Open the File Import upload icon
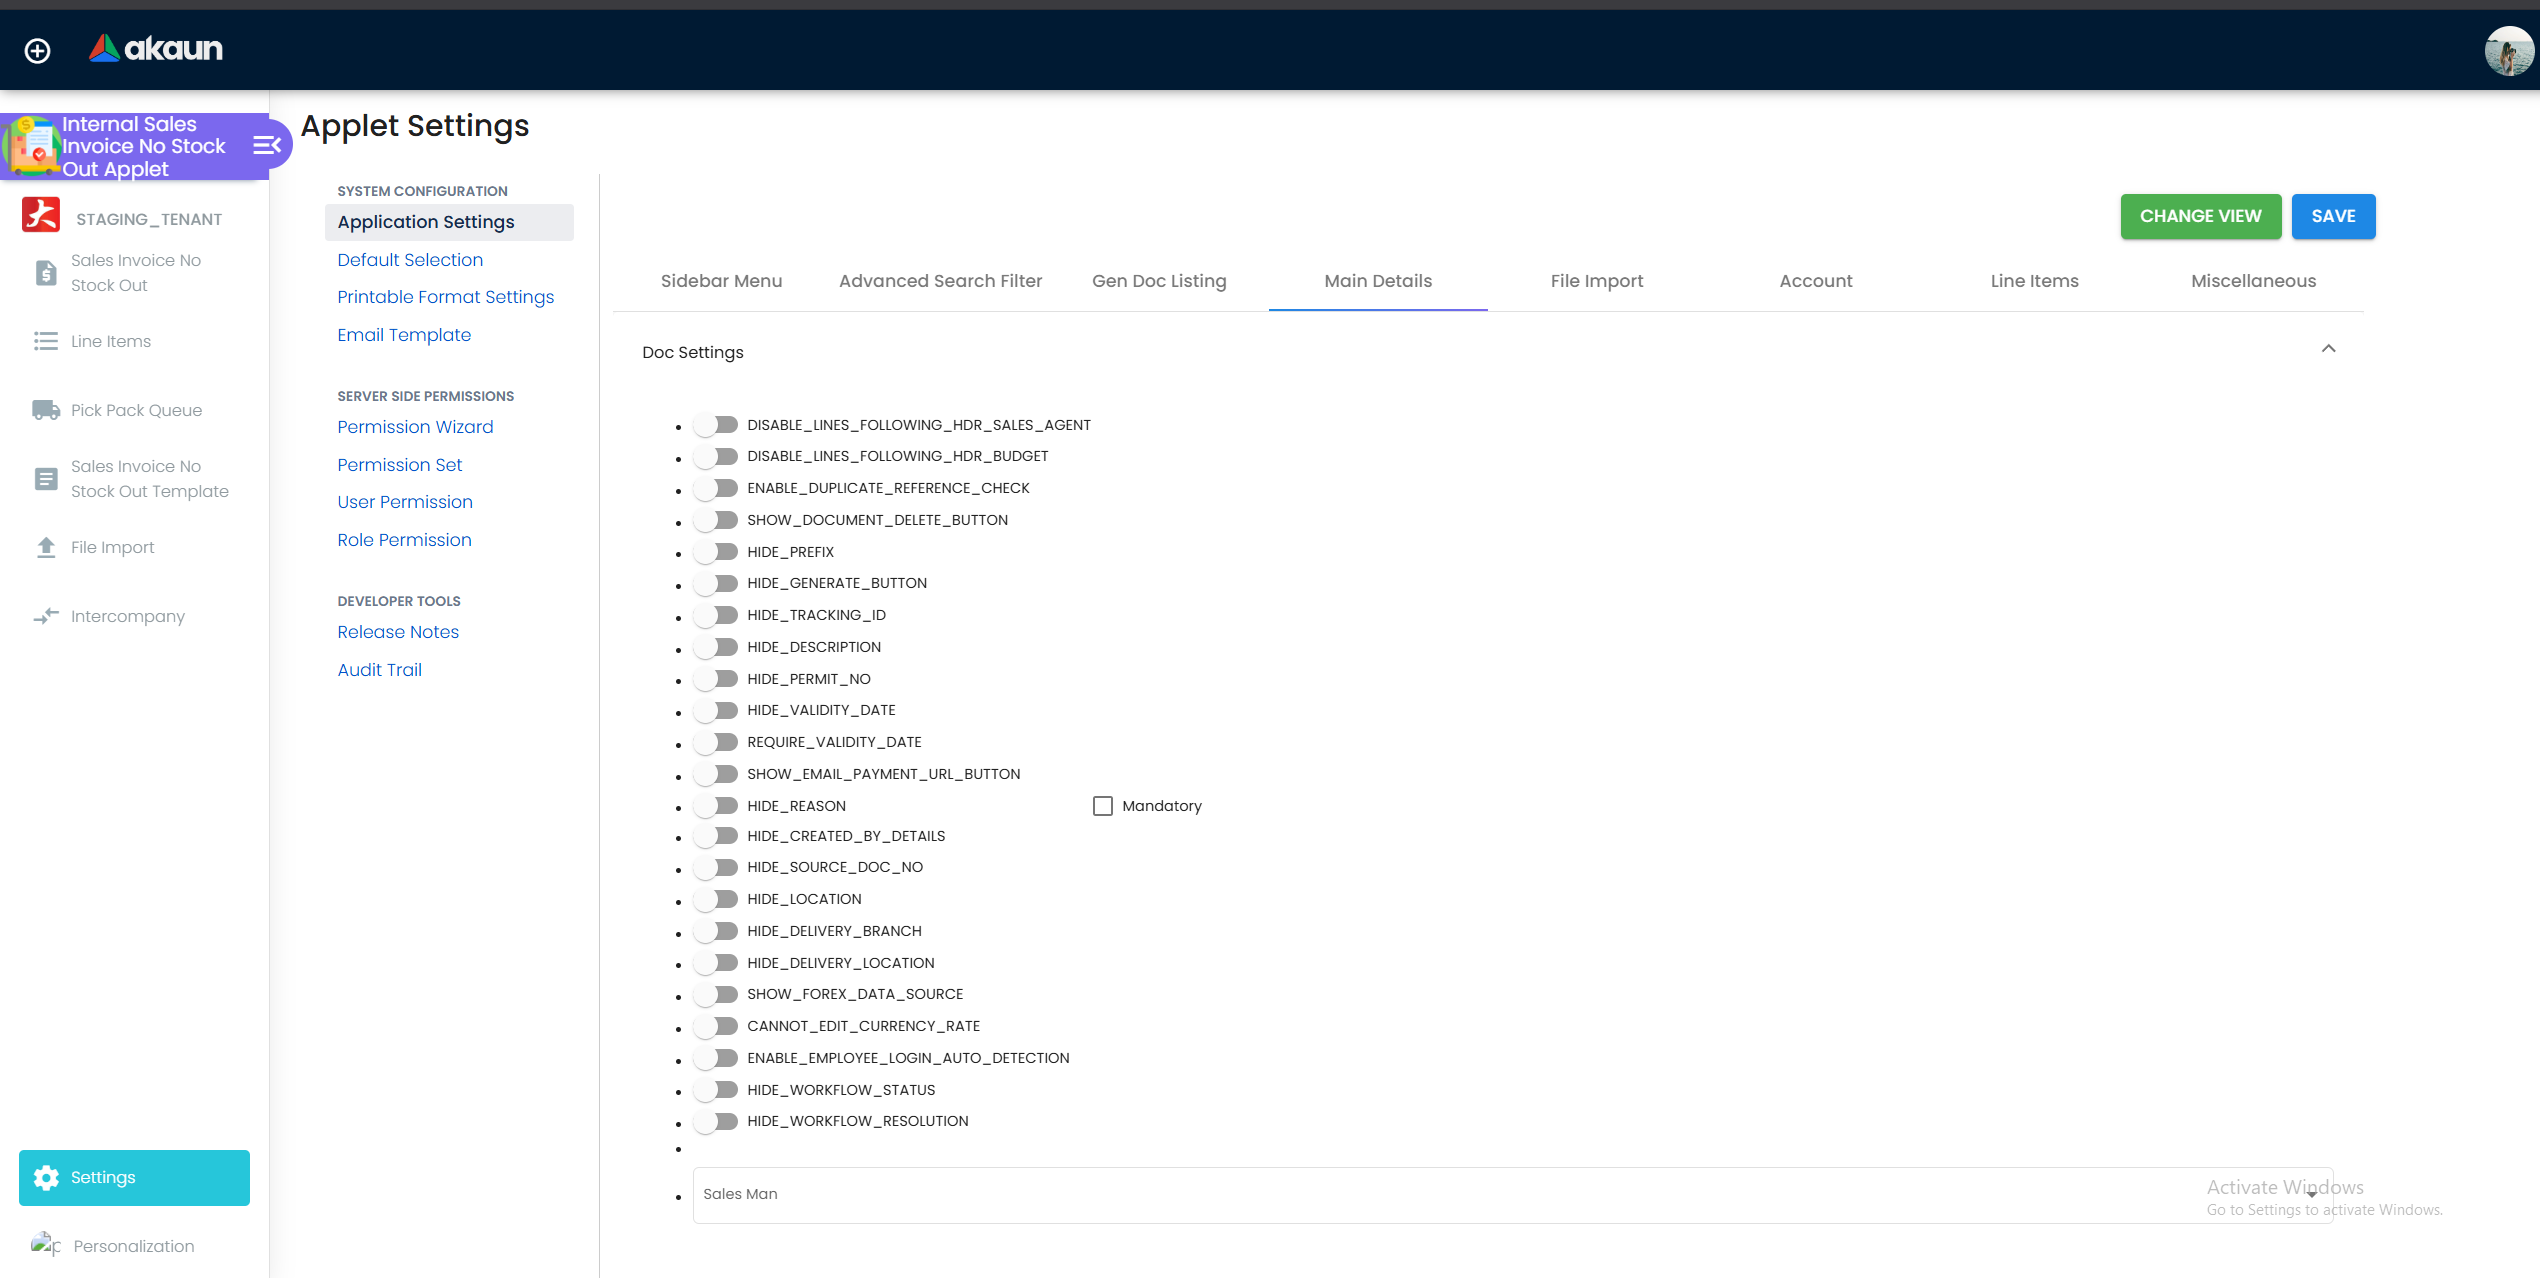Screen dimensions: 2540x1278 point(46,547)
